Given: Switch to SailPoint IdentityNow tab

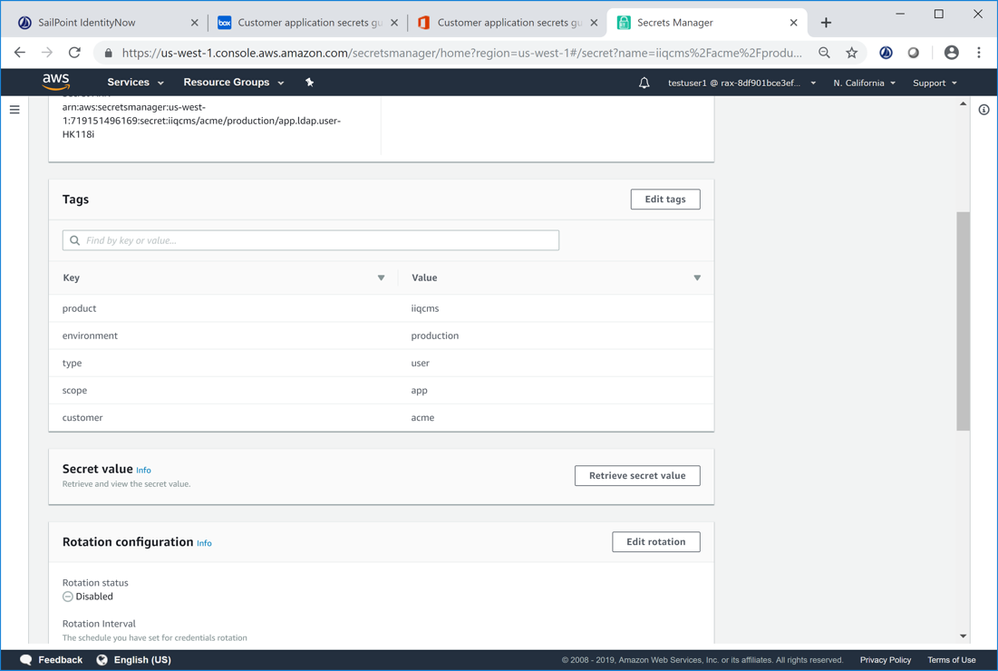Looking at the screenshot, I should [100, 22].
